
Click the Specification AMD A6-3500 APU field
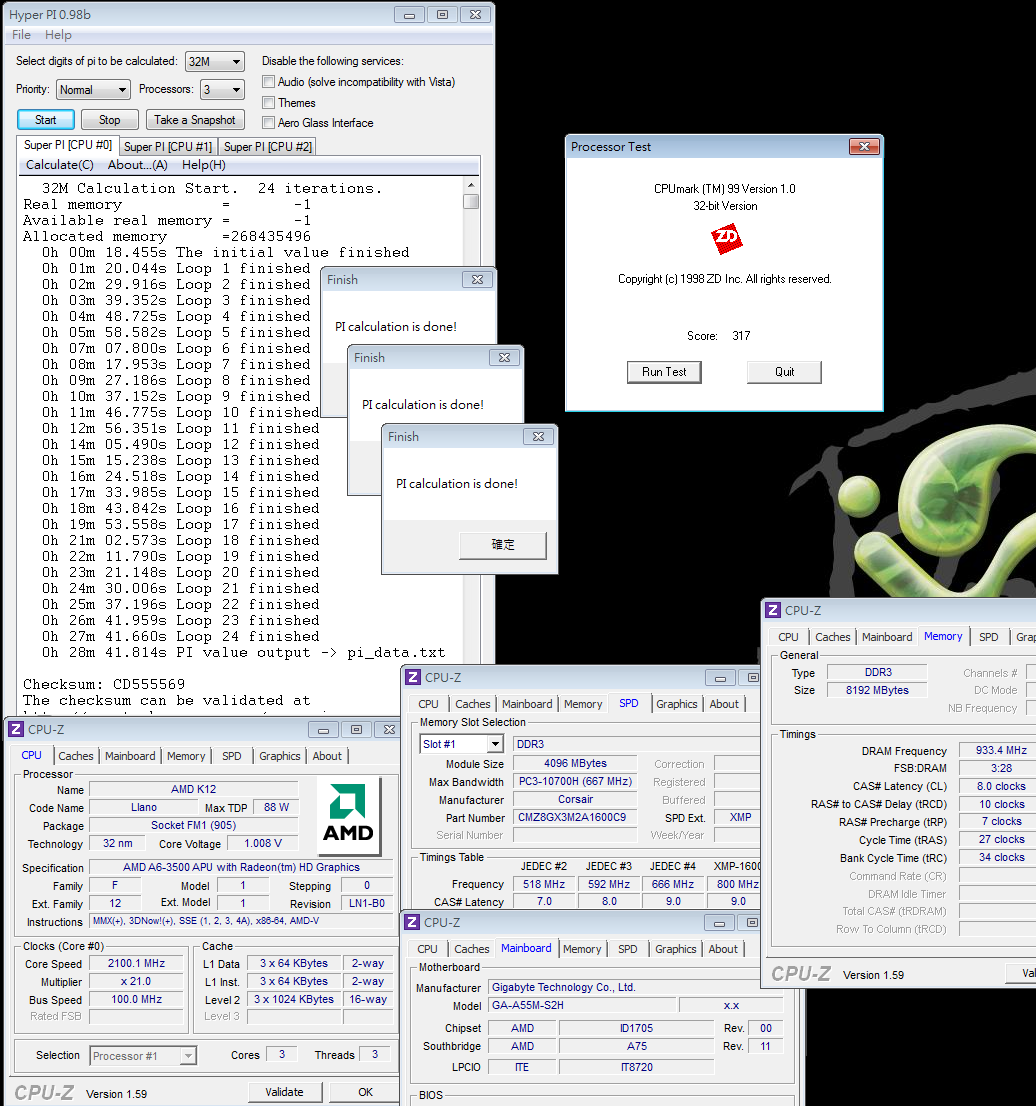[x=241, y=868]
